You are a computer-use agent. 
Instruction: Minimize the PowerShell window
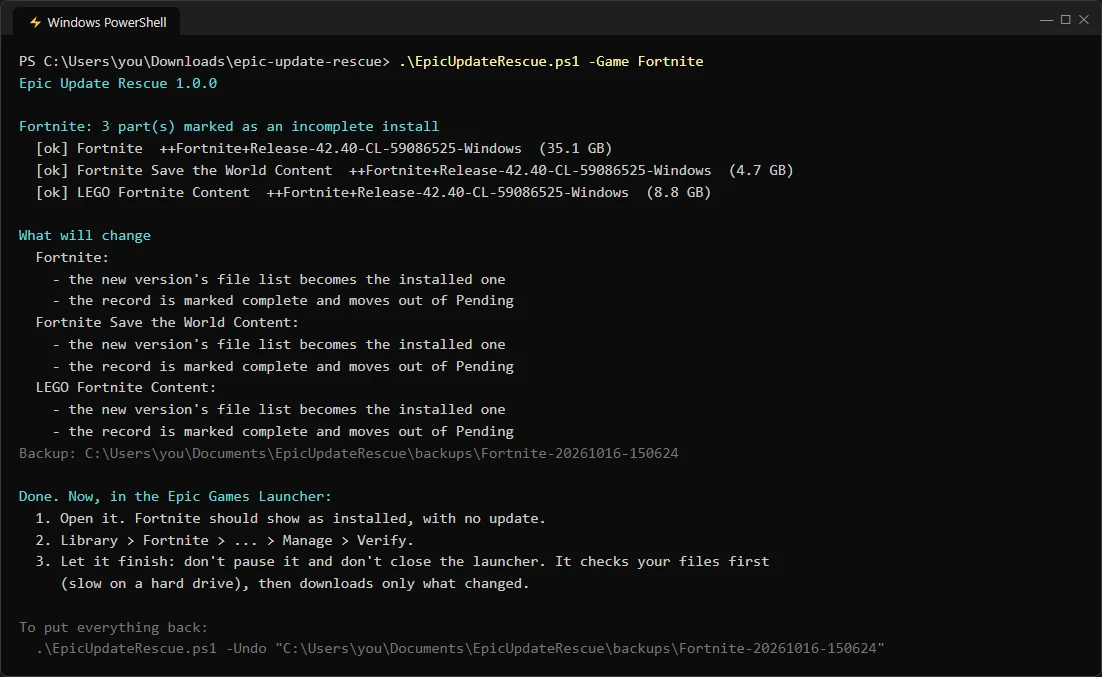(1046, 20)
